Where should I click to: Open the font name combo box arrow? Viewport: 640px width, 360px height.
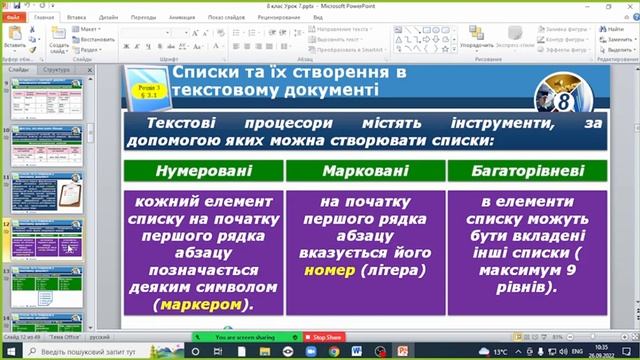click(x=167, y=33)
